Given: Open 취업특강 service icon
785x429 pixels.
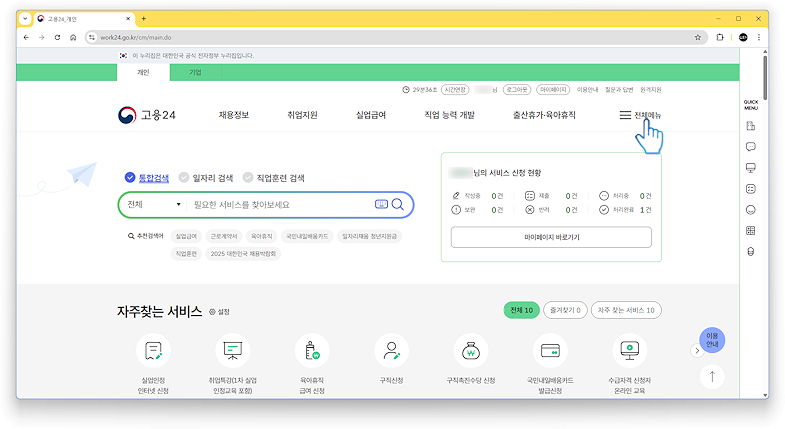Looking at the screenshot, I should 232,350.
